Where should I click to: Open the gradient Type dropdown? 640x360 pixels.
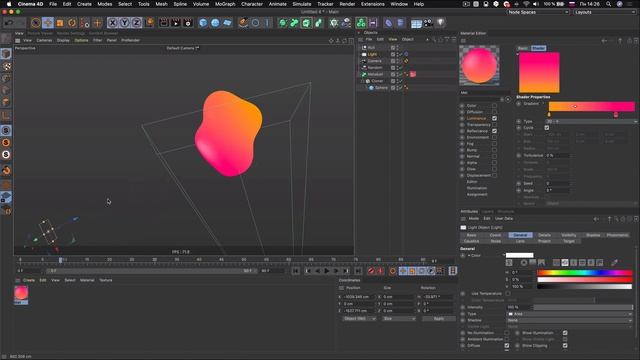coord(591,122)
